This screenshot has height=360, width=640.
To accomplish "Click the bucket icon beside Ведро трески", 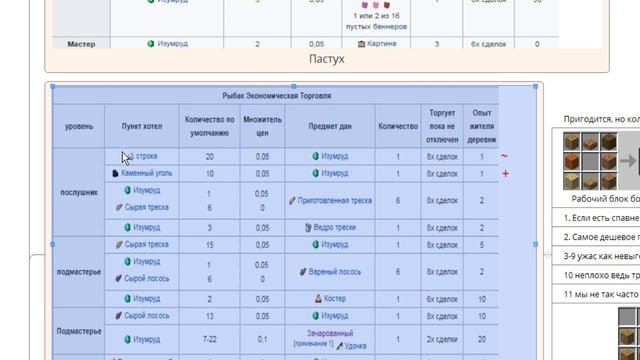I will click(x=308, y=227).
